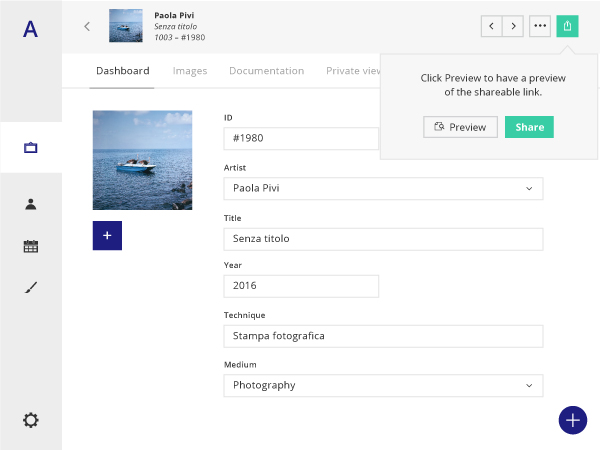Open the three-dots more options menu
Image resolution: width=600 pixels, height=450 pixels.
click(540, 26)
